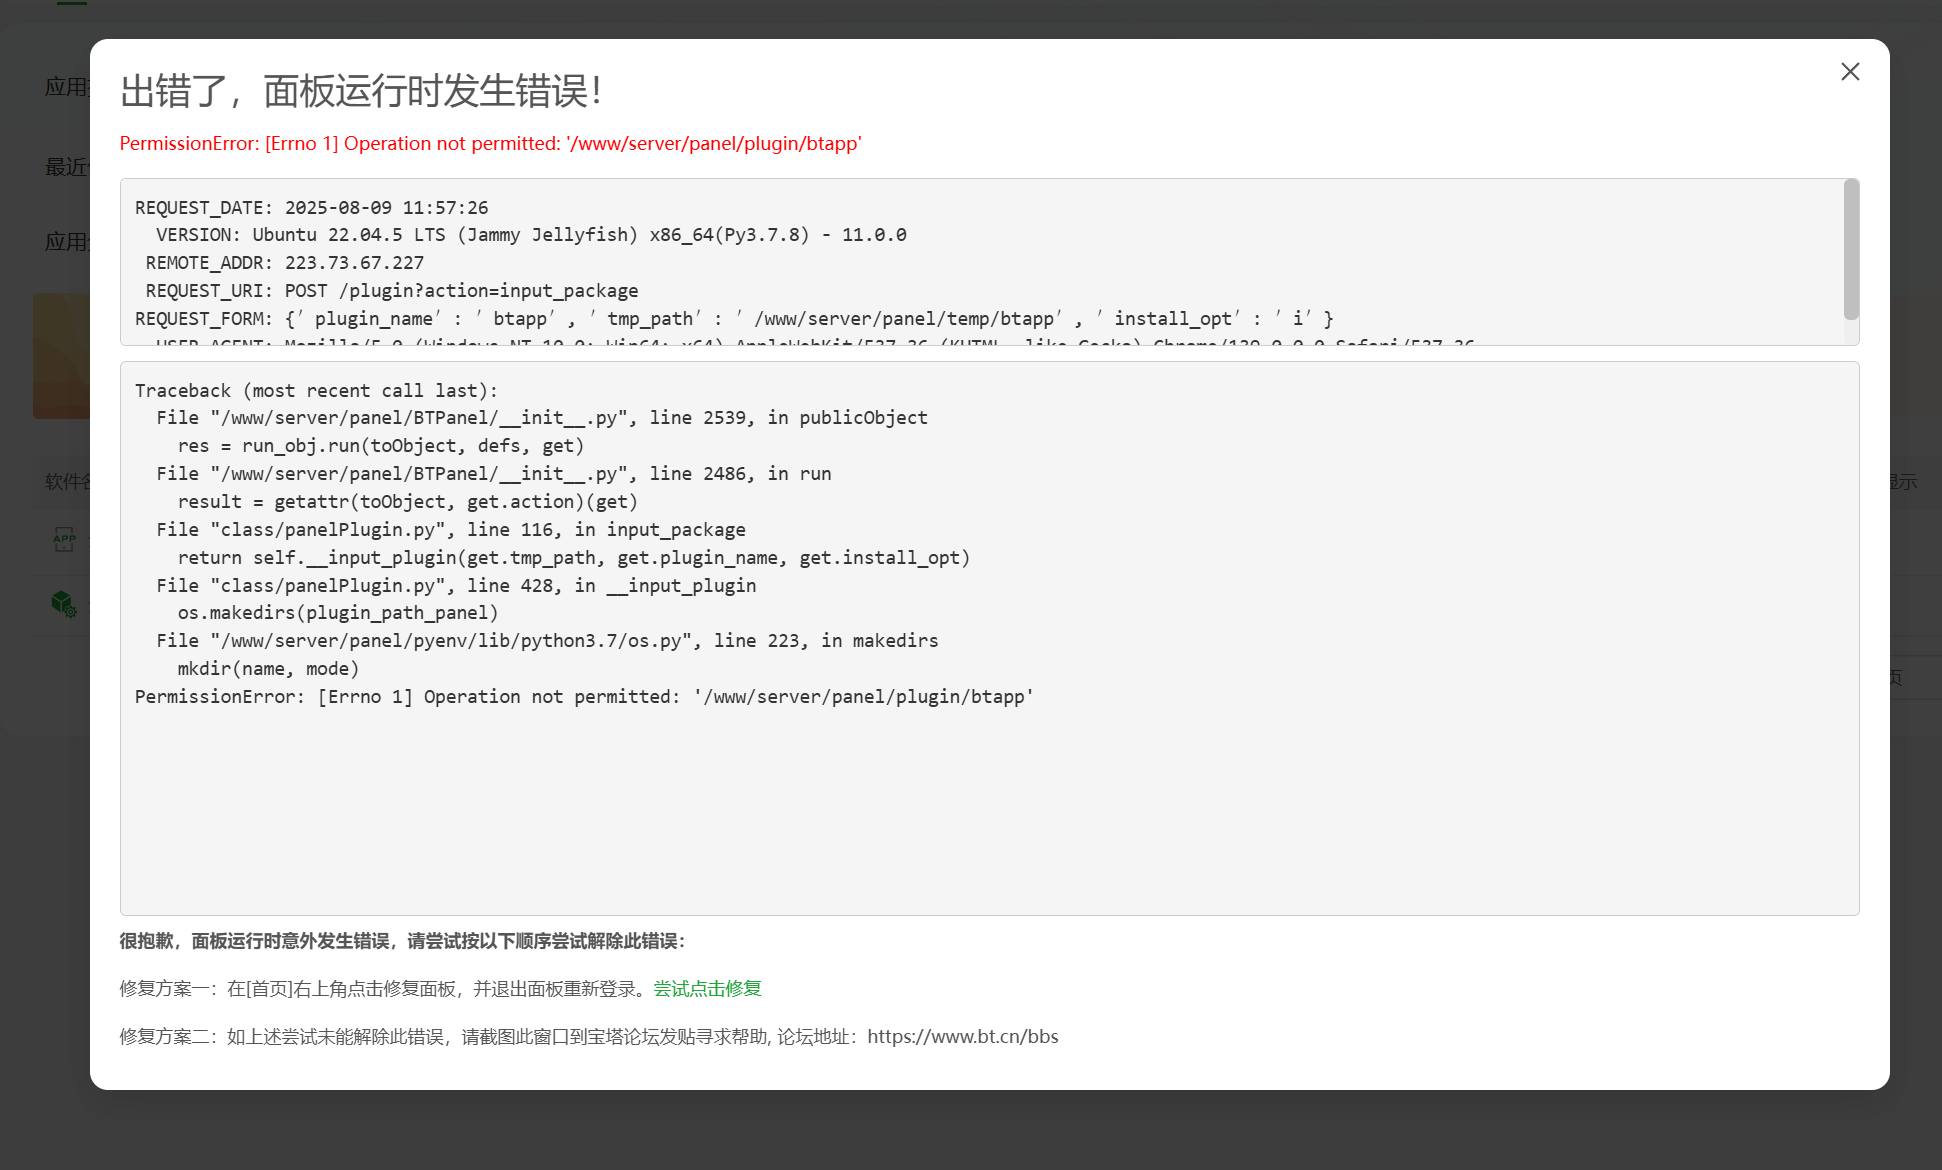Click the dialog title 出错了，面板运行时发生错误

(361, 92)
